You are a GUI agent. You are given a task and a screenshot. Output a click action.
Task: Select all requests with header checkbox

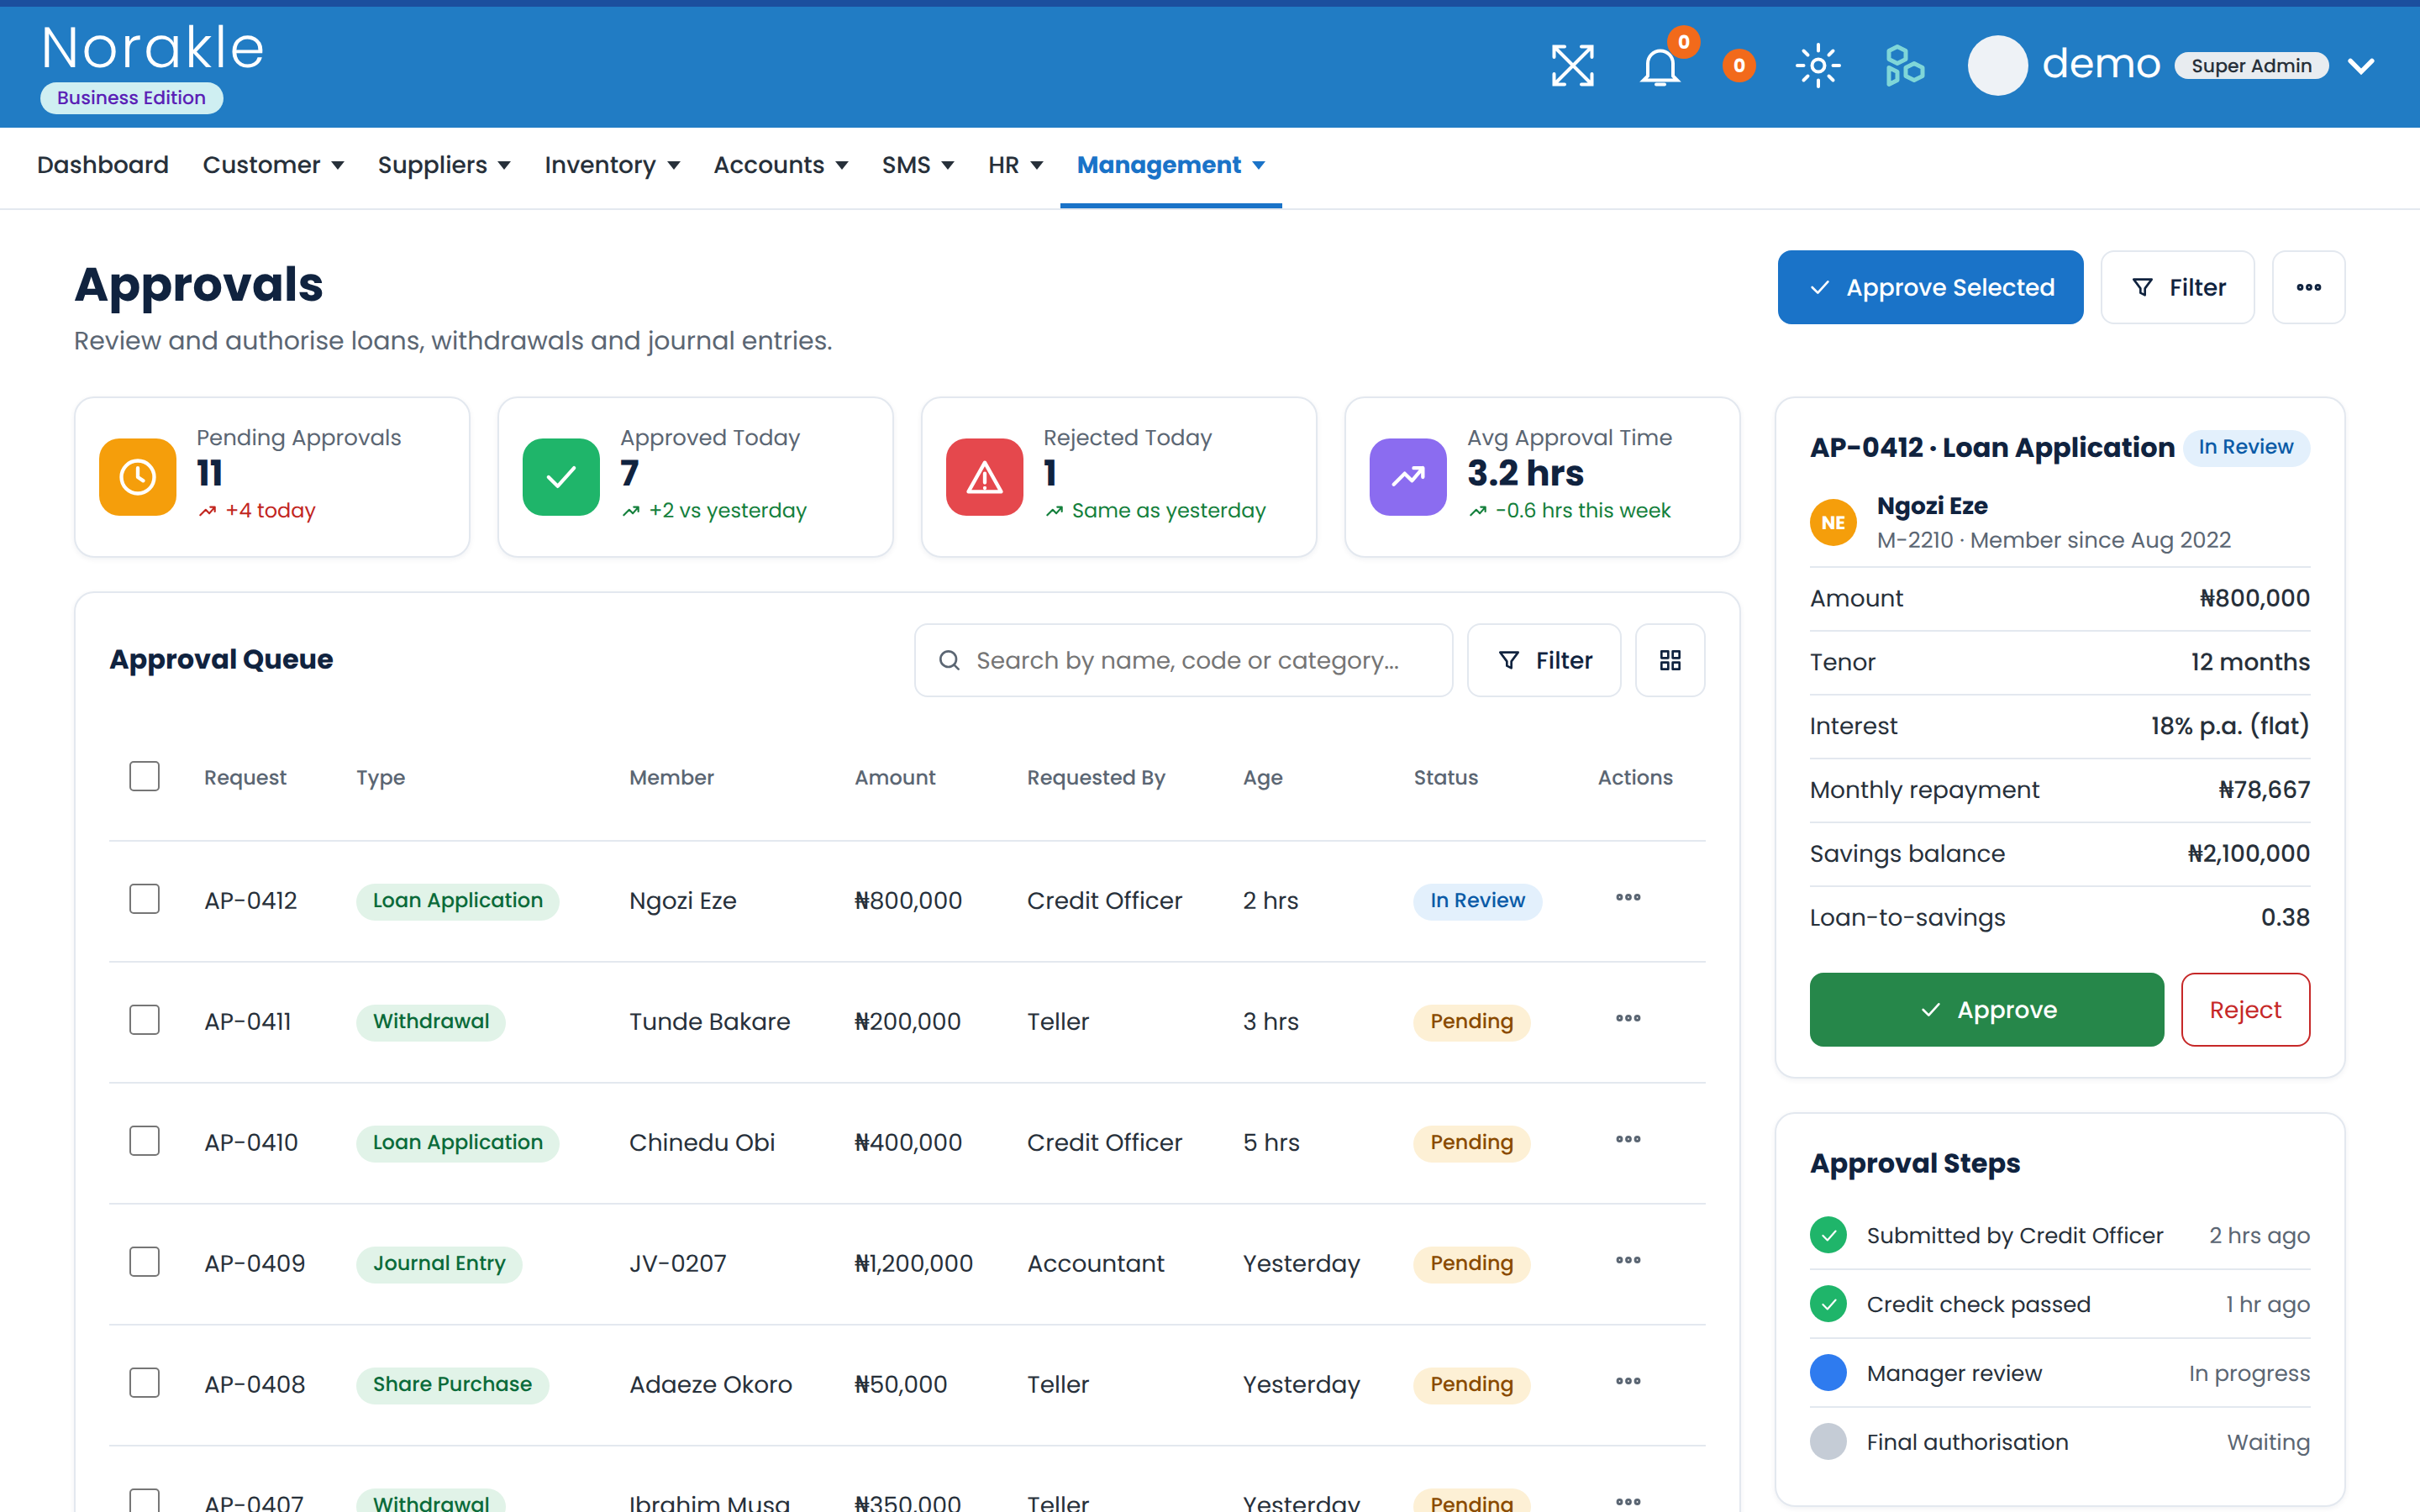tap(145, 776)
